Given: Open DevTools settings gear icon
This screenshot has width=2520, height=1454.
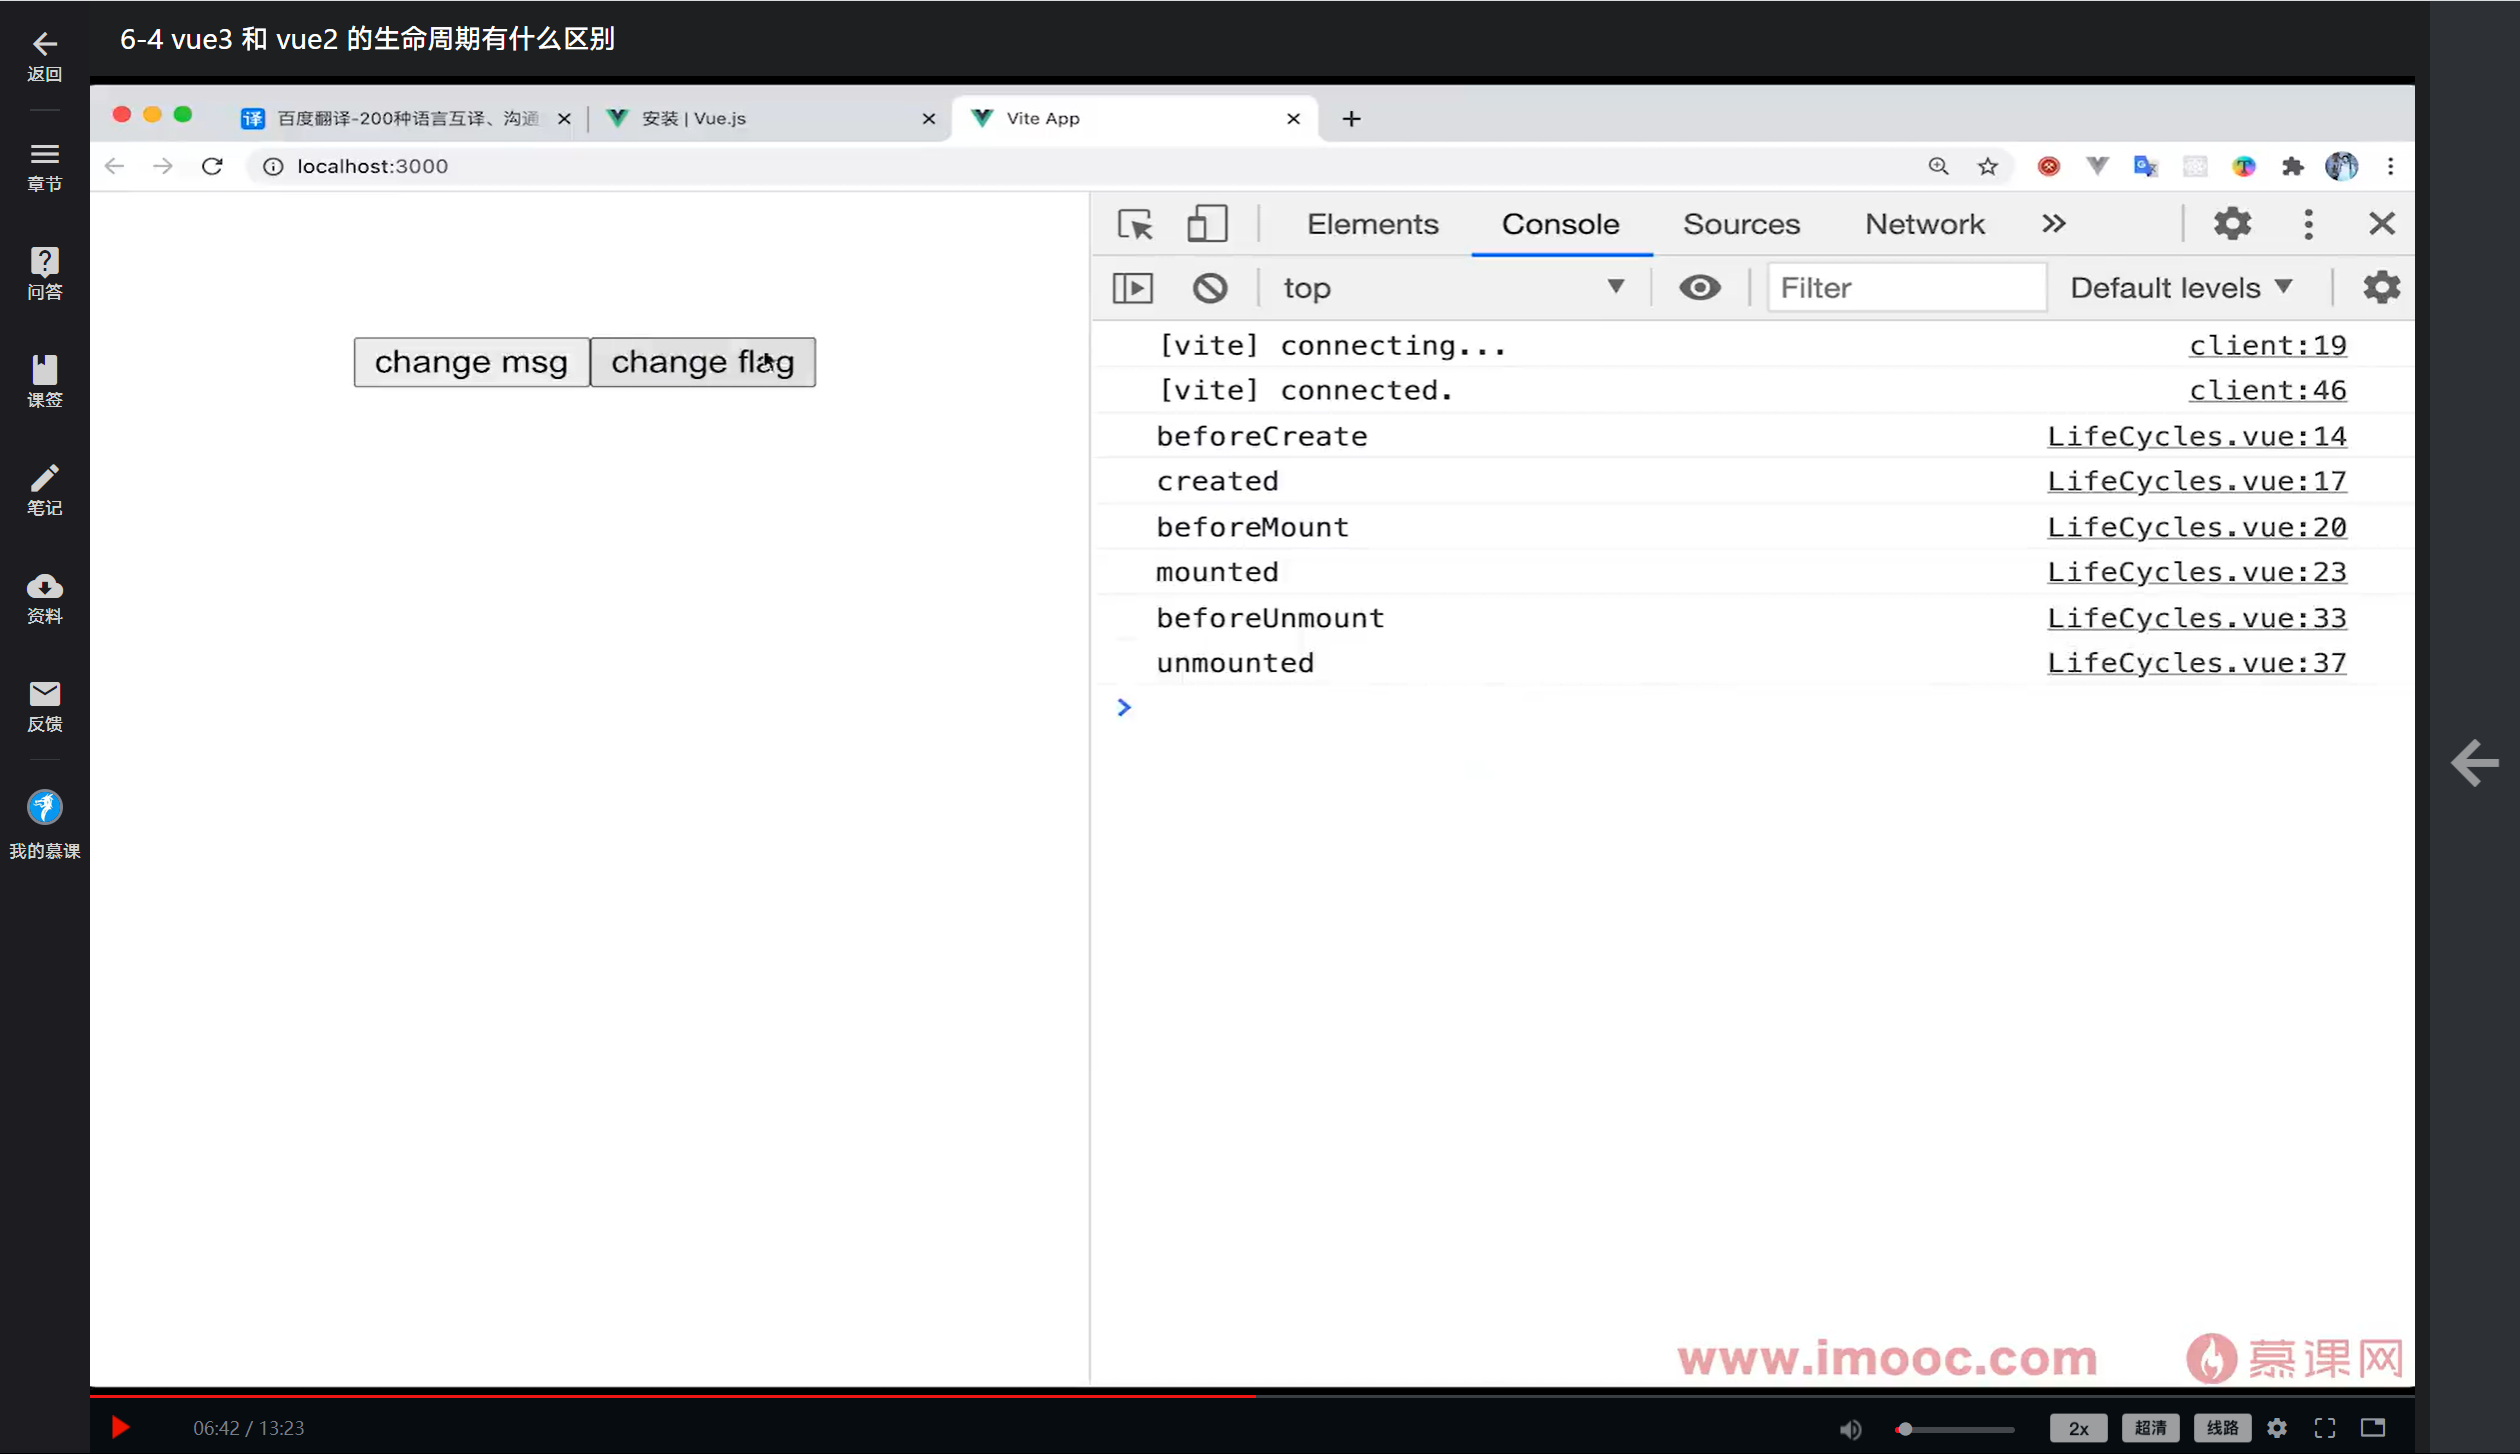Looking at the screenshot, I should point(2231,224).
